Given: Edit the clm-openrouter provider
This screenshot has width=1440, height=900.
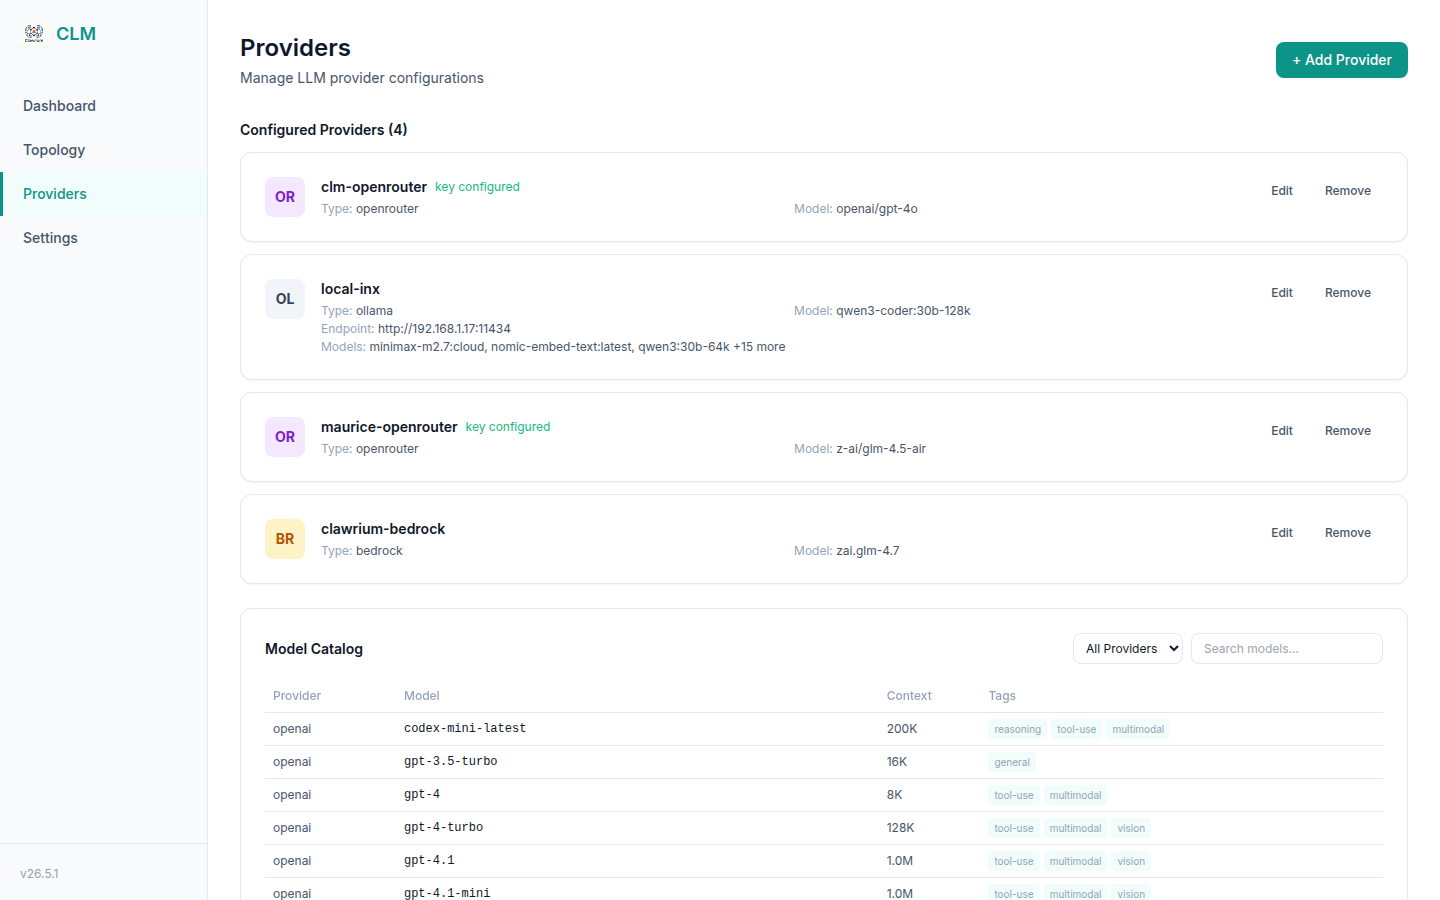Looking at the screenshot, I should (1282, 191).
